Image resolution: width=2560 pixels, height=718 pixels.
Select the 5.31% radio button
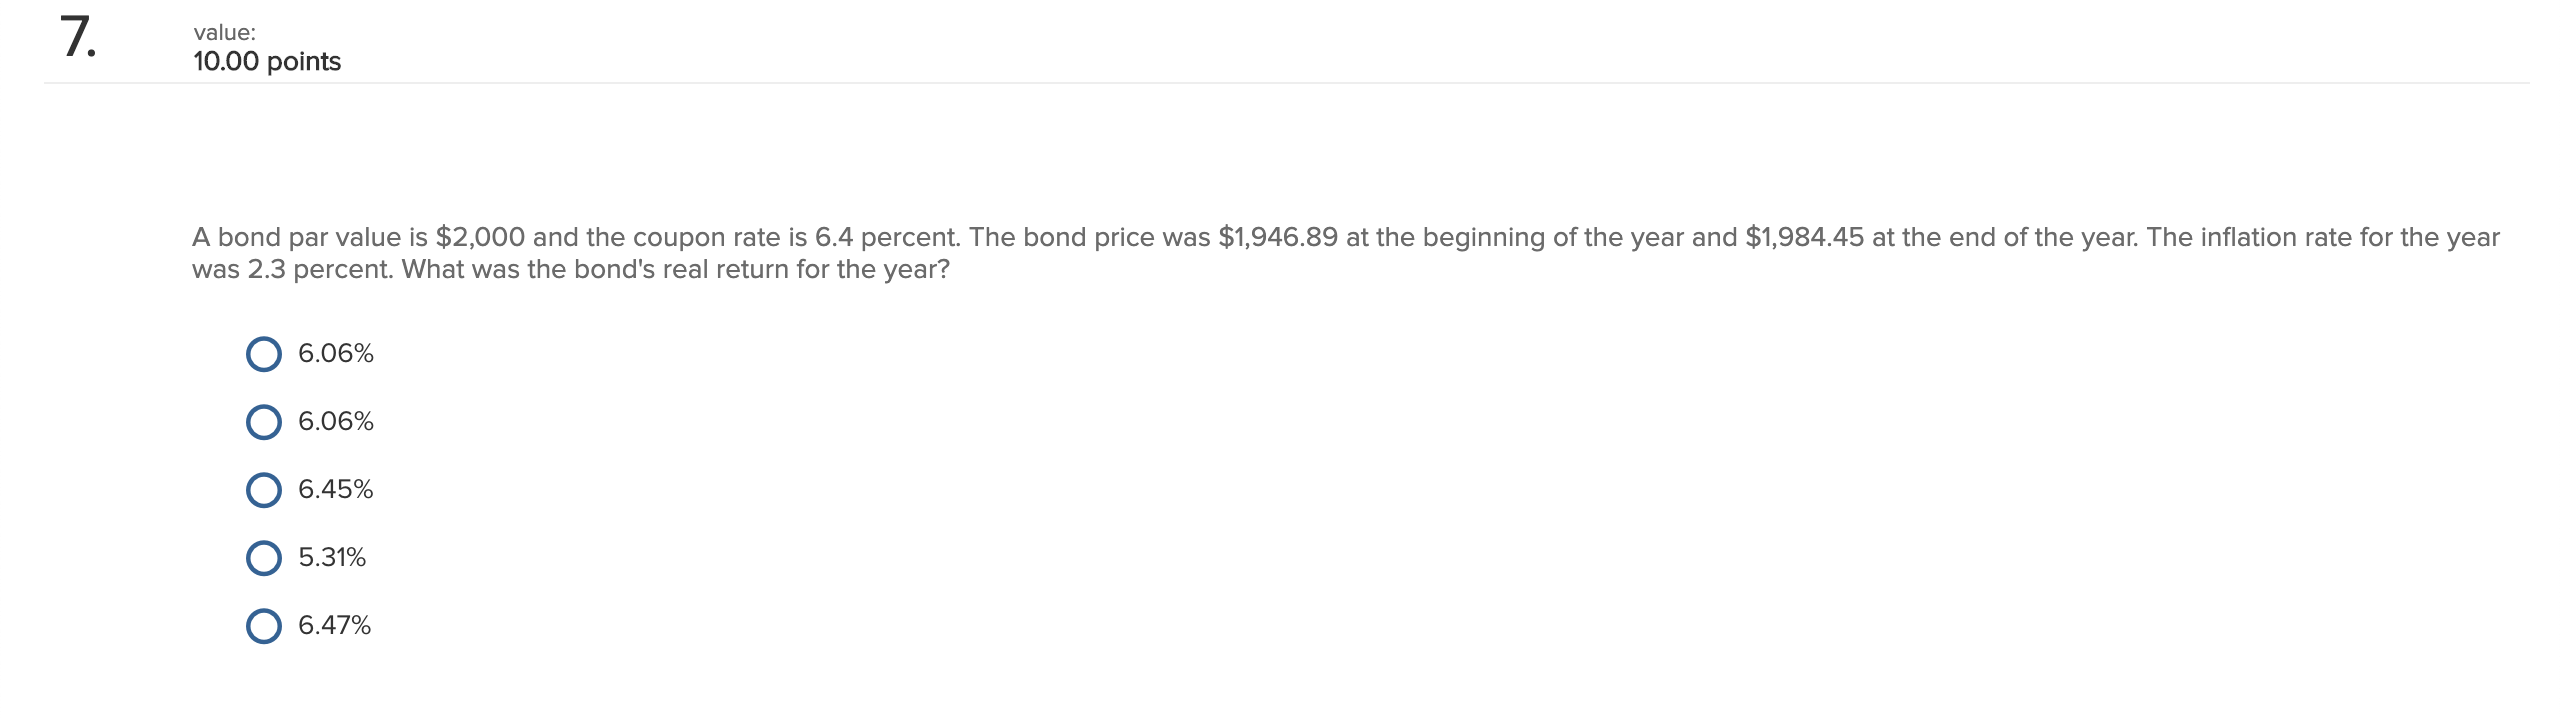coord(263,557)
